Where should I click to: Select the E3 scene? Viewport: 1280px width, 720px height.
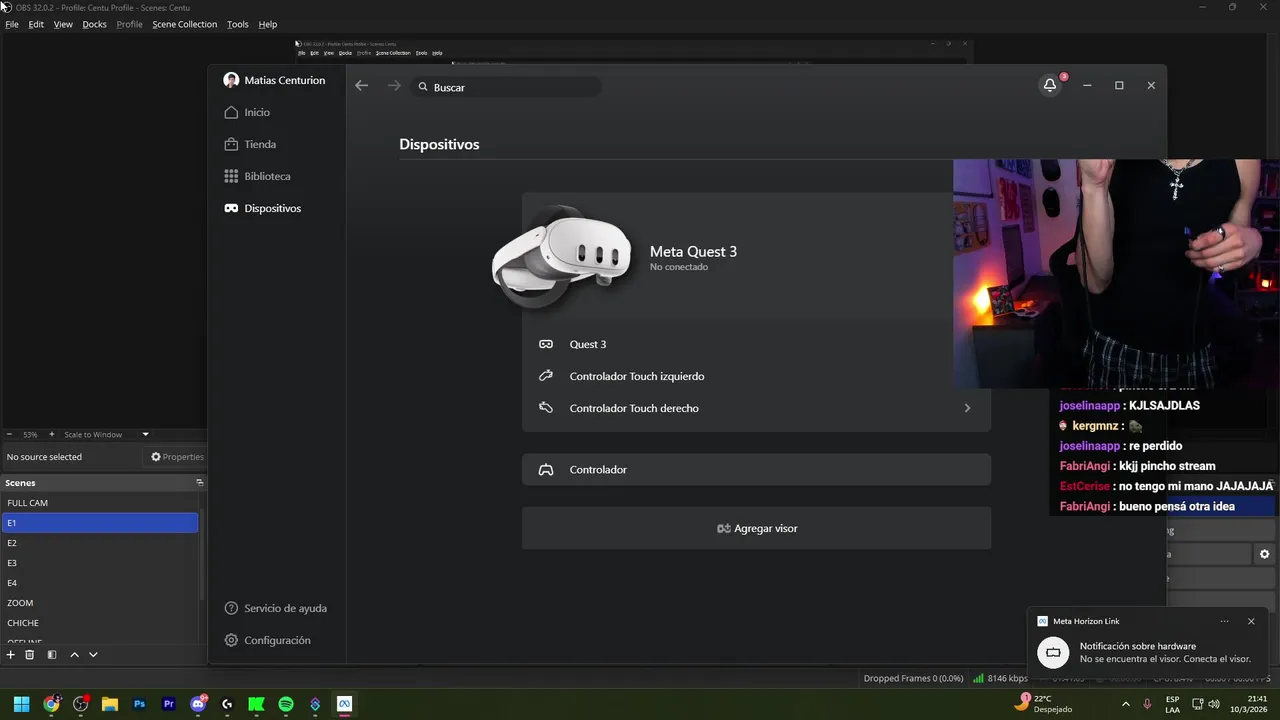click(100, 563)
